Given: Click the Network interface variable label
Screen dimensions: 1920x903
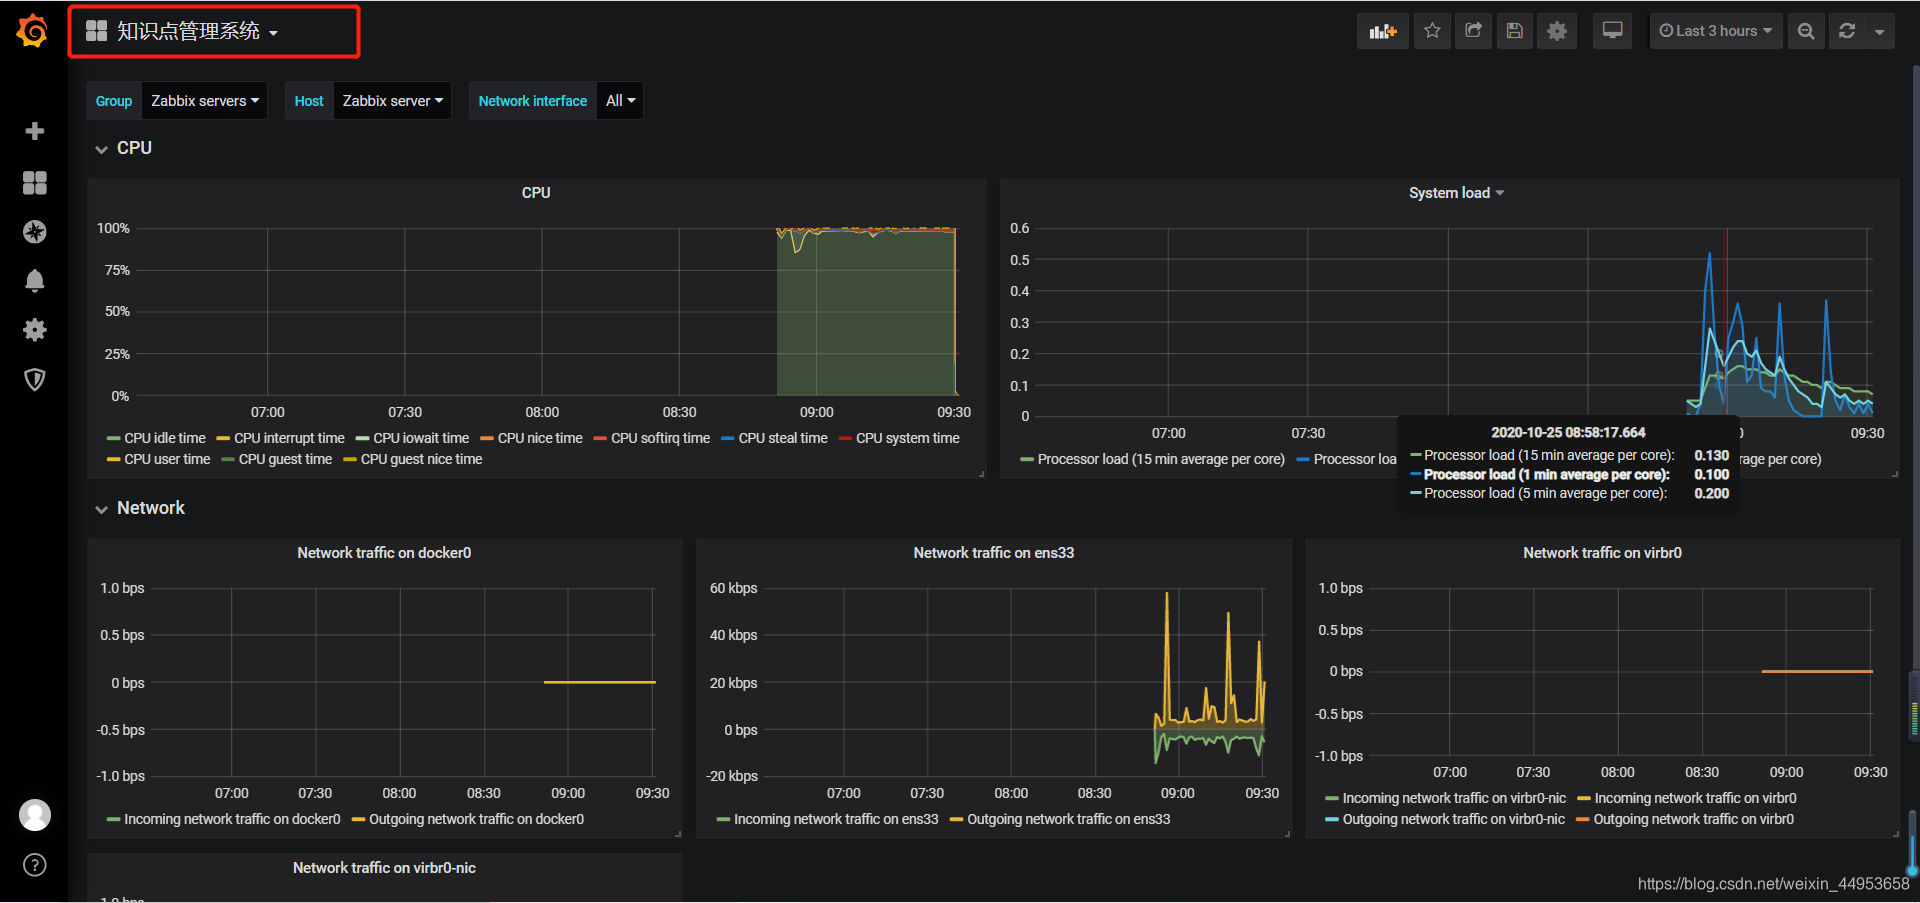Looking at the screenshot, I should coord(533,101).
